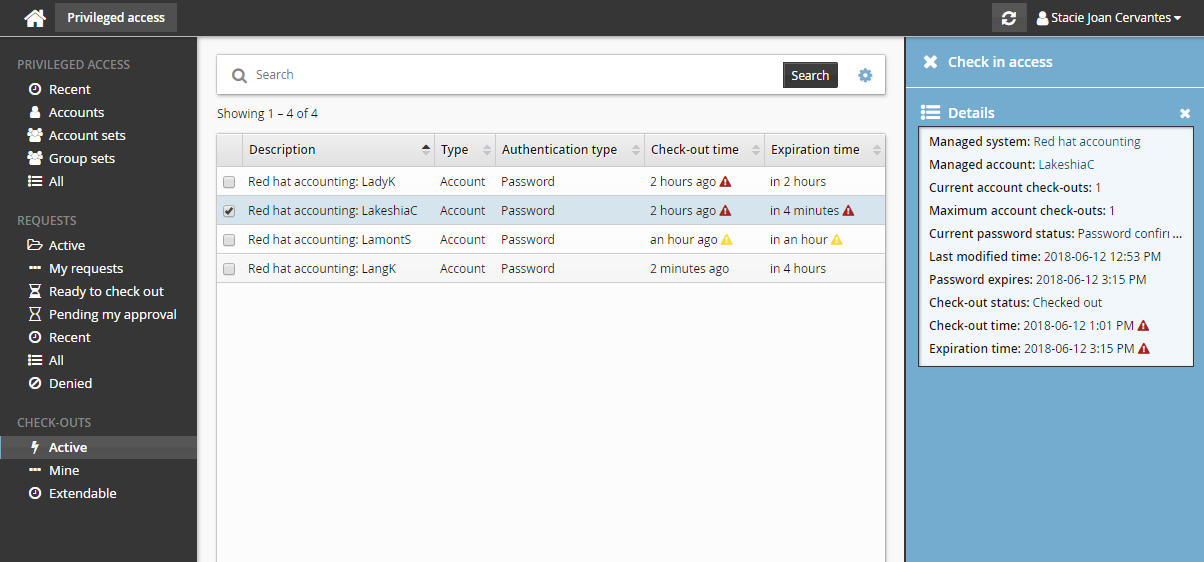Open search settings gear icon
Screen dimensions: 1204x562
865,75
